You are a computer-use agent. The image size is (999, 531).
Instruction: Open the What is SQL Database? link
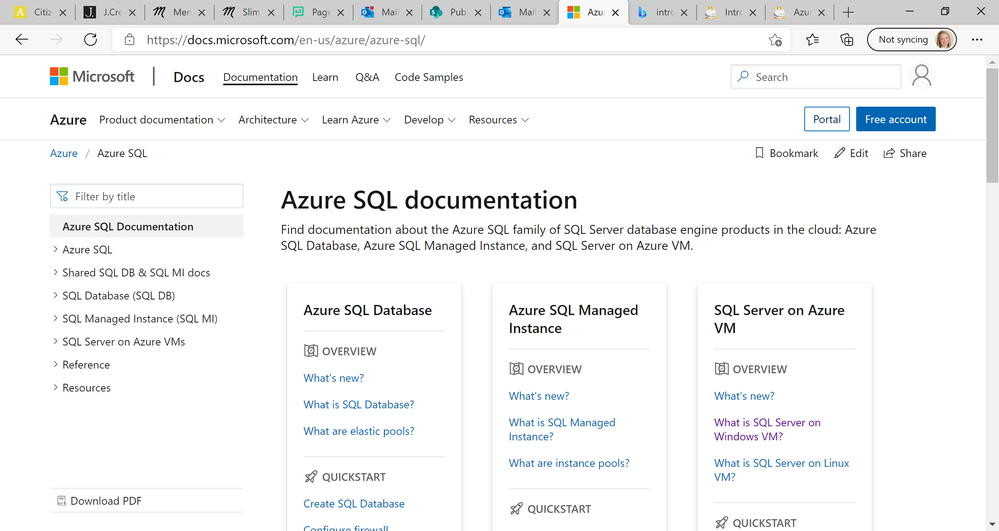coord(359,405)
